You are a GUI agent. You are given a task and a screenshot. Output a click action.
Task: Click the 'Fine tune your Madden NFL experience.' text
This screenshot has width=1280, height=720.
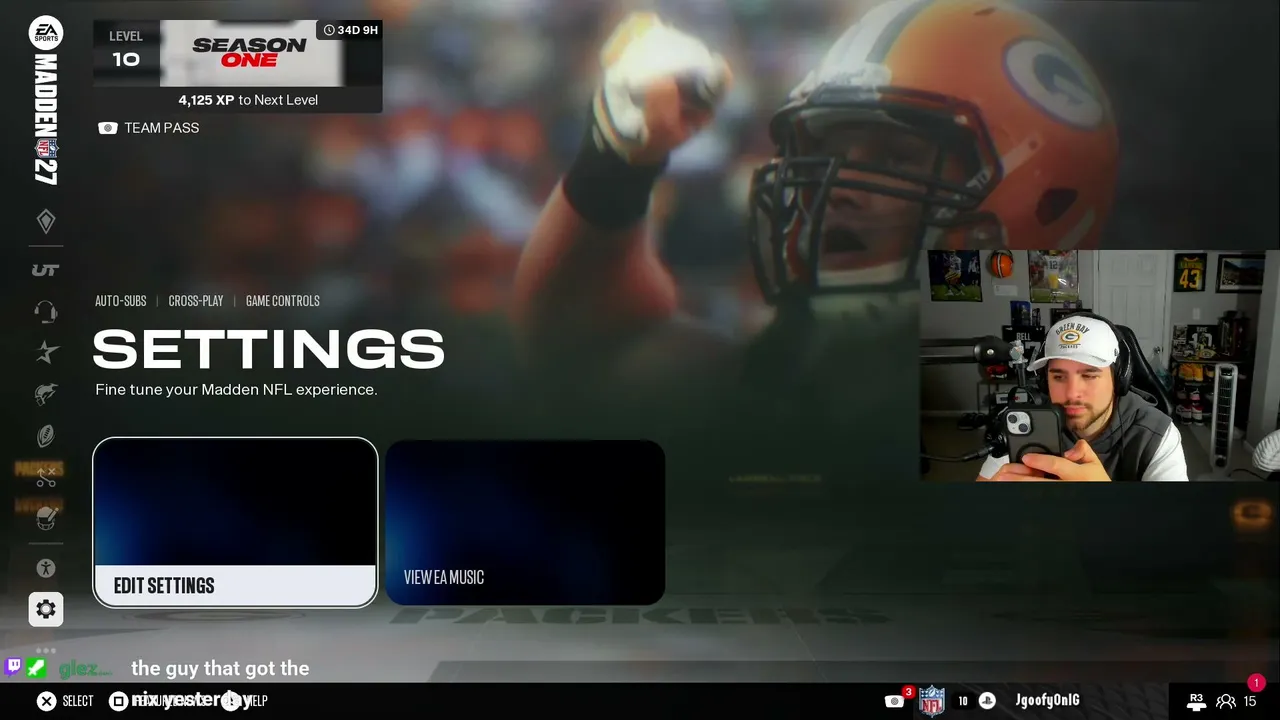point(236,390)
